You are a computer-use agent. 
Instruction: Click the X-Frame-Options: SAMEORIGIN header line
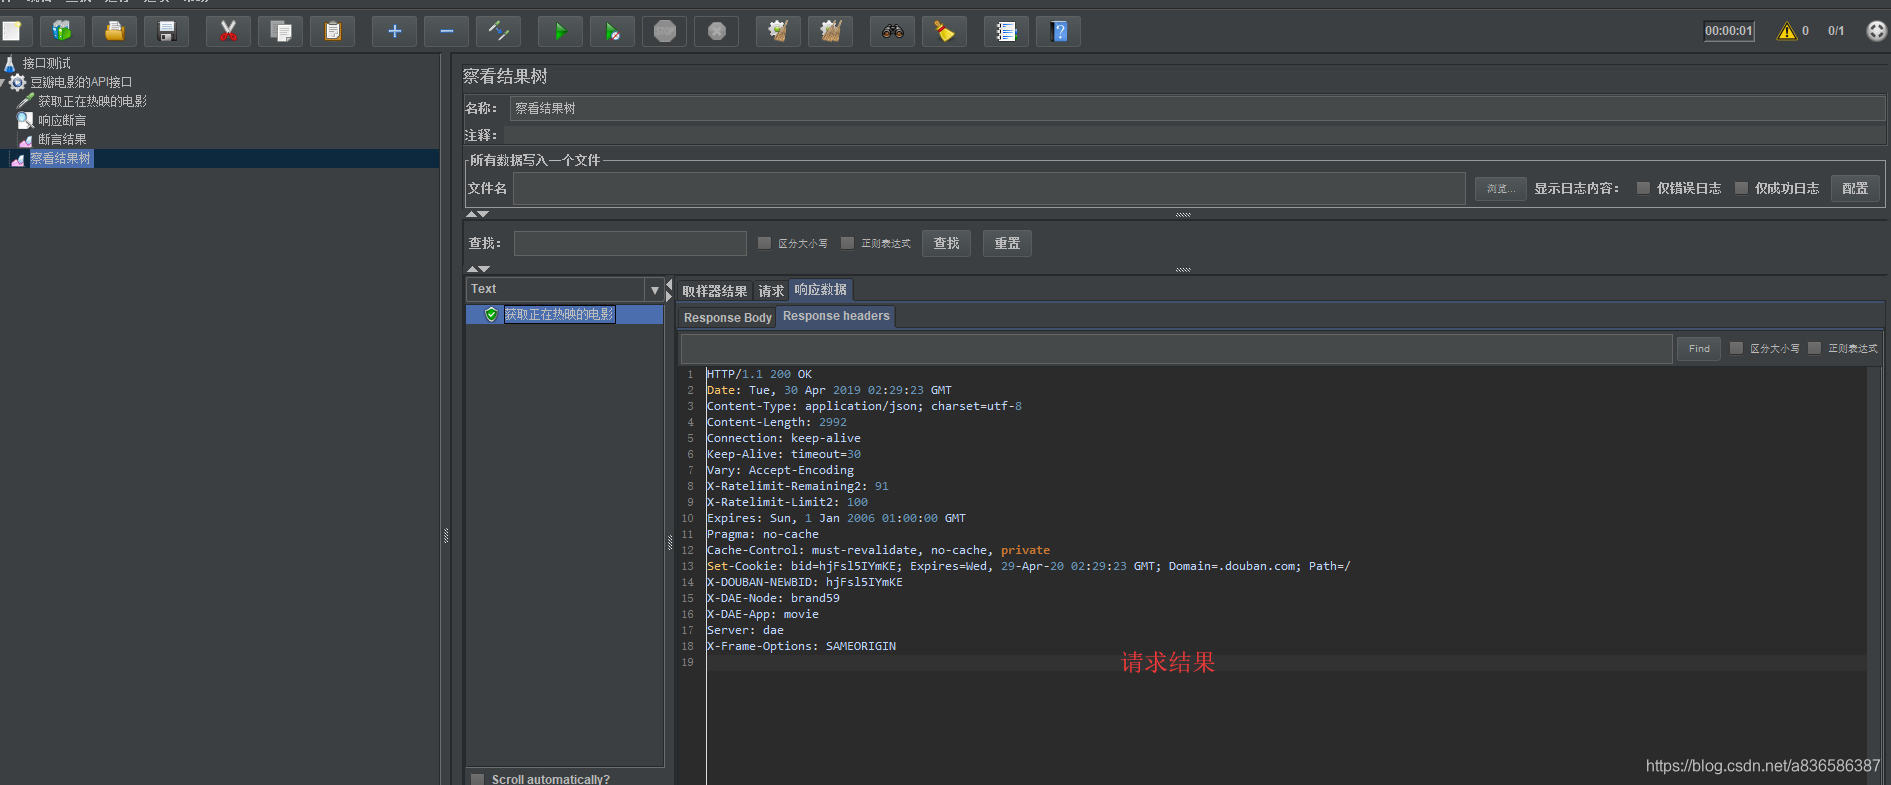pyautogui.click(x=801, y=646)
